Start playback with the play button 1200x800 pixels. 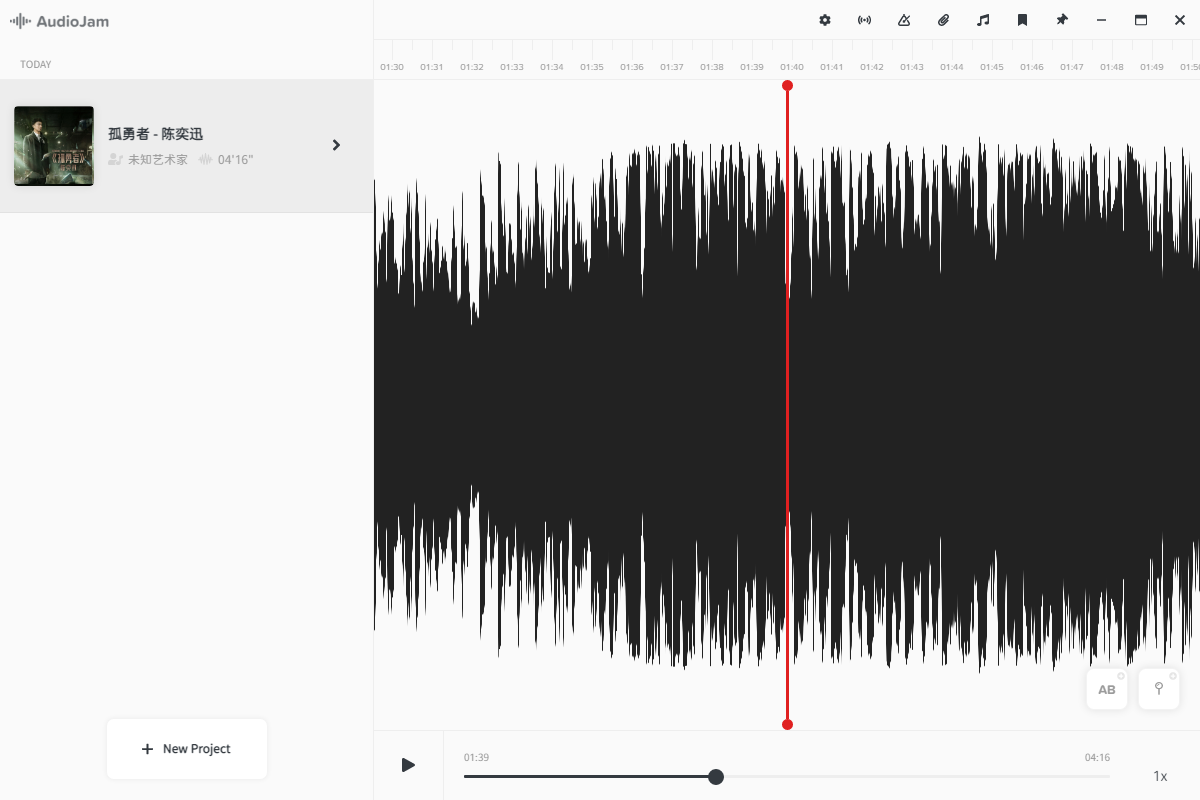tap(408, 765)
